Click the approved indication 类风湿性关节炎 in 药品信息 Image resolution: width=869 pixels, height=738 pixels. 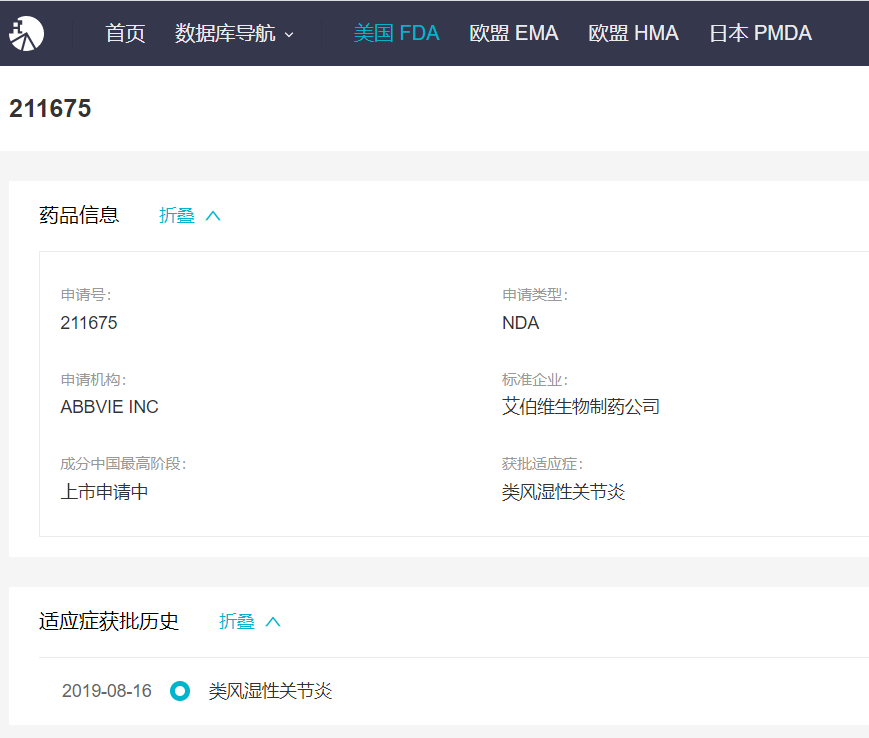coord(564,491)
